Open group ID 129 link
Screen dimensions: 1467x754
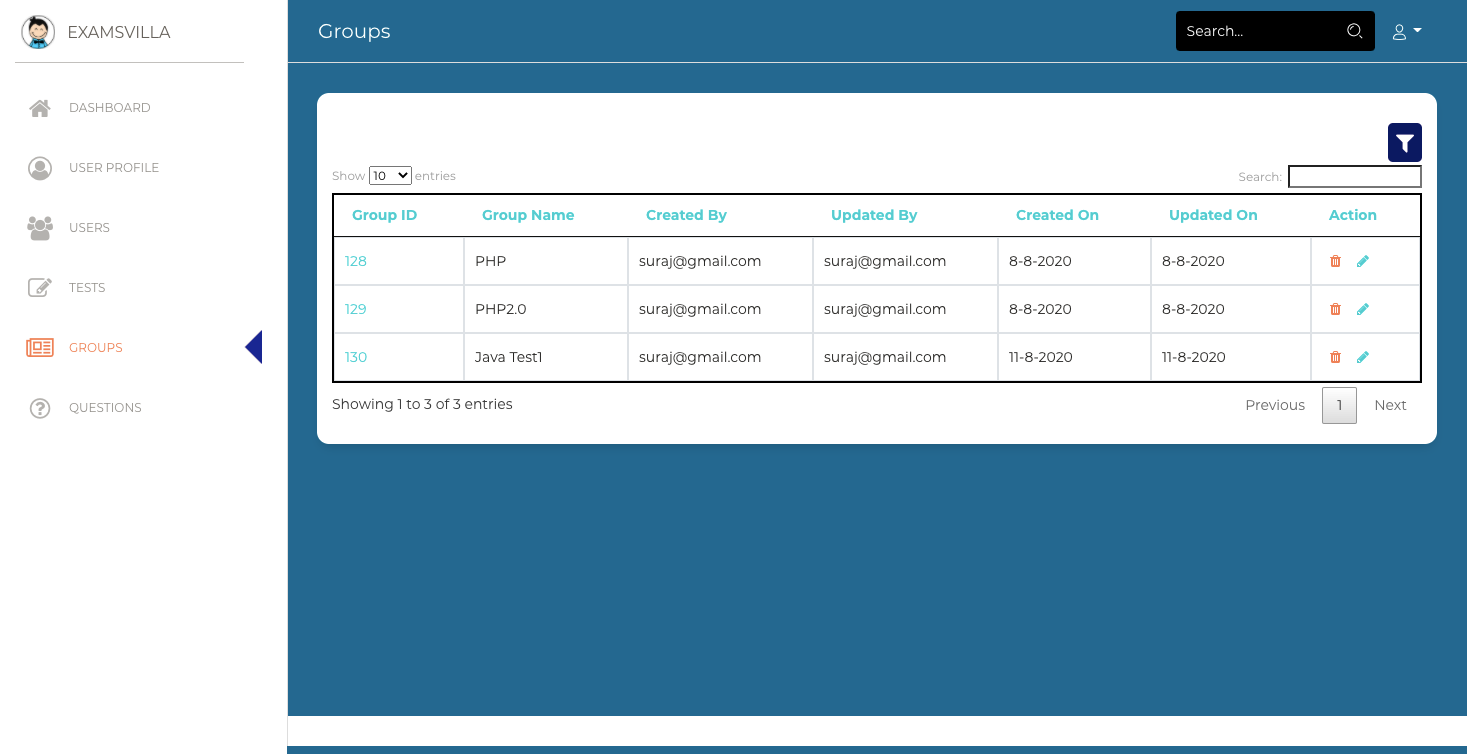tap(356, 309)
